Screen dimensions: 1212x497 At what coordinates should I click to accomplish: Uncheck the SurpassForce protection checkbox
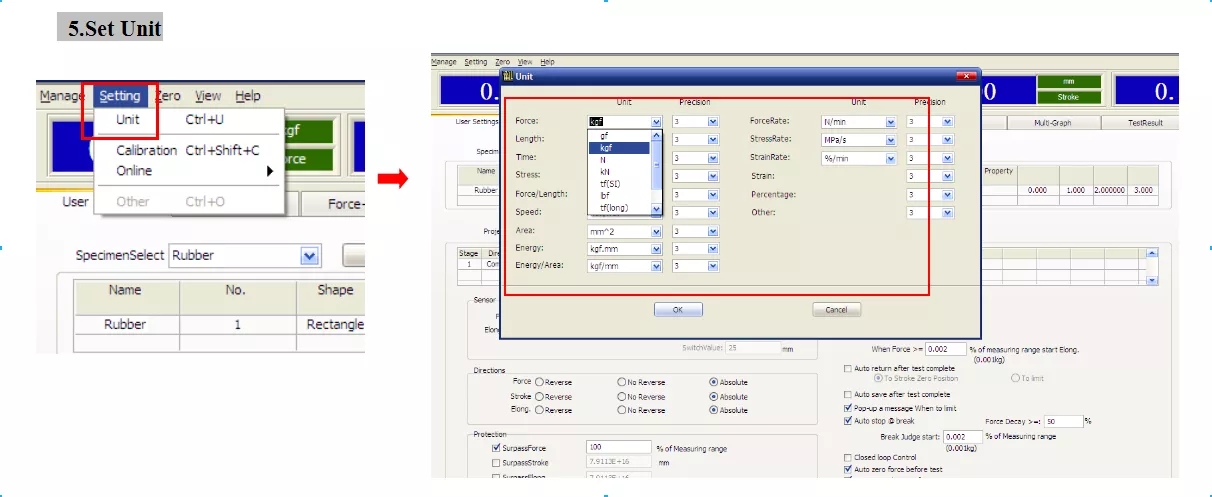point(496,448)
